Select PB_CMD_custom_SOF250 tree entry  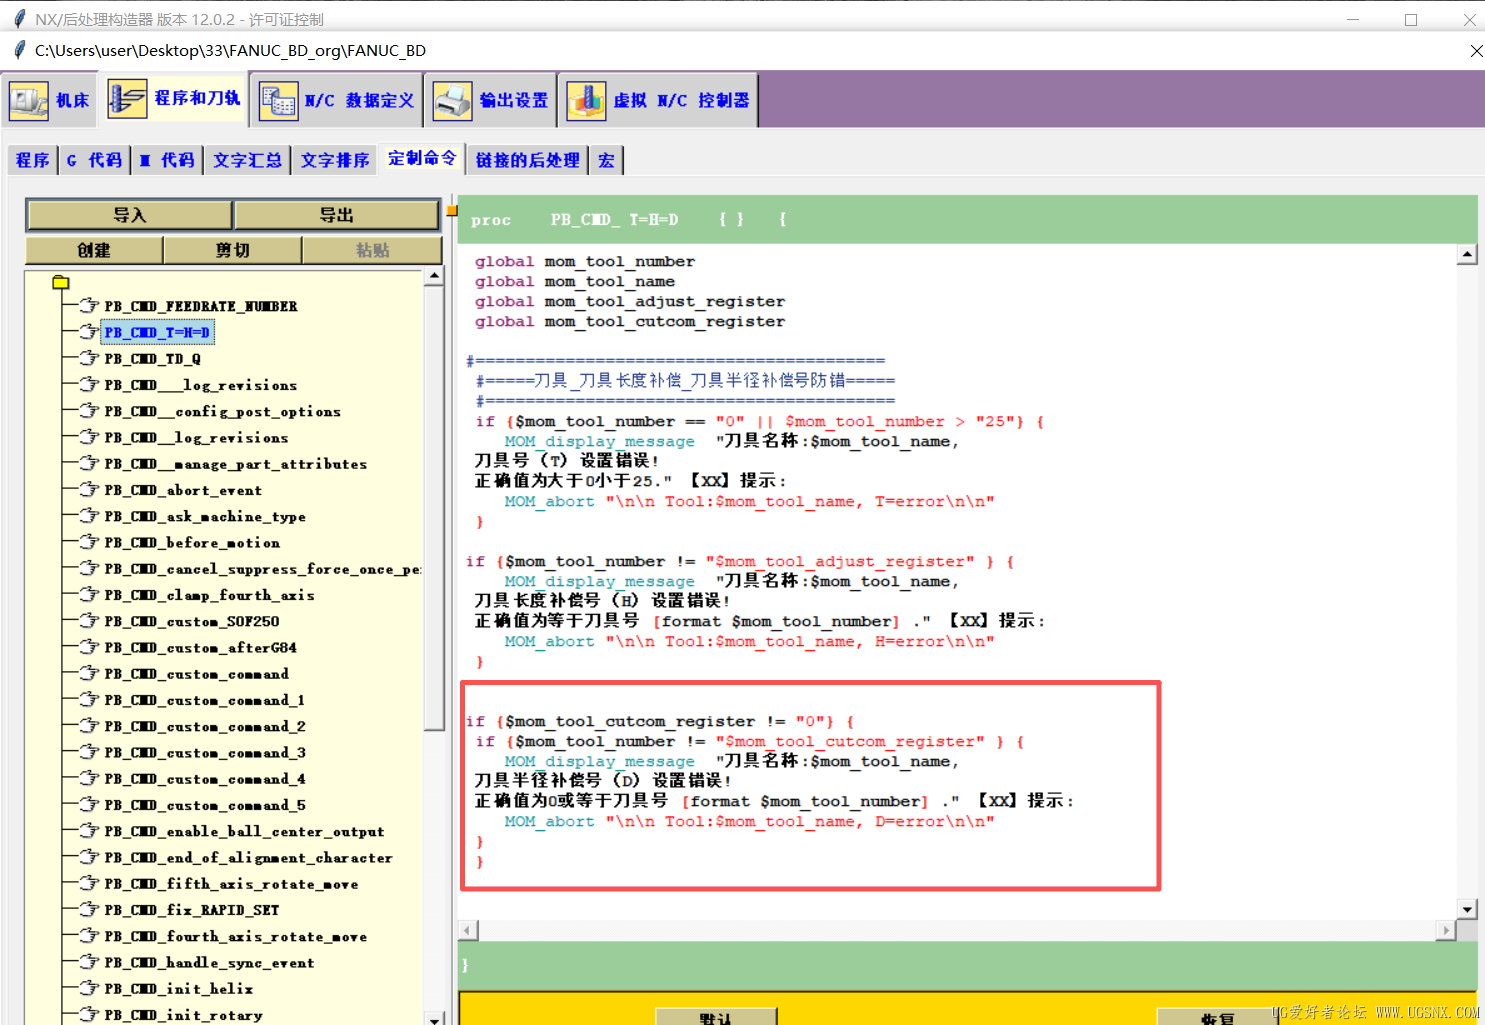coord(192,621)
